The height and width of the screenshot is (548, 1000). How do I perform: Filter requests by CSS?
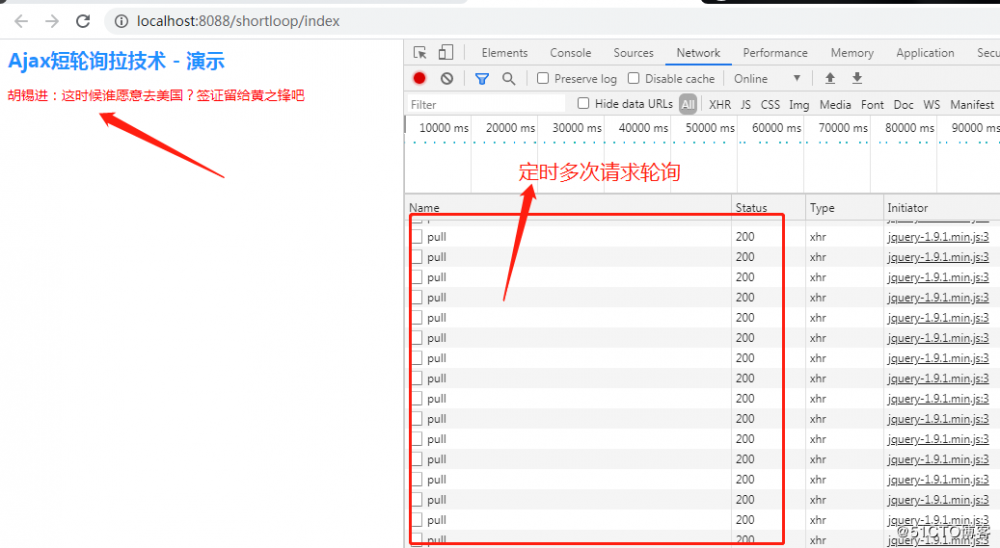770,105
